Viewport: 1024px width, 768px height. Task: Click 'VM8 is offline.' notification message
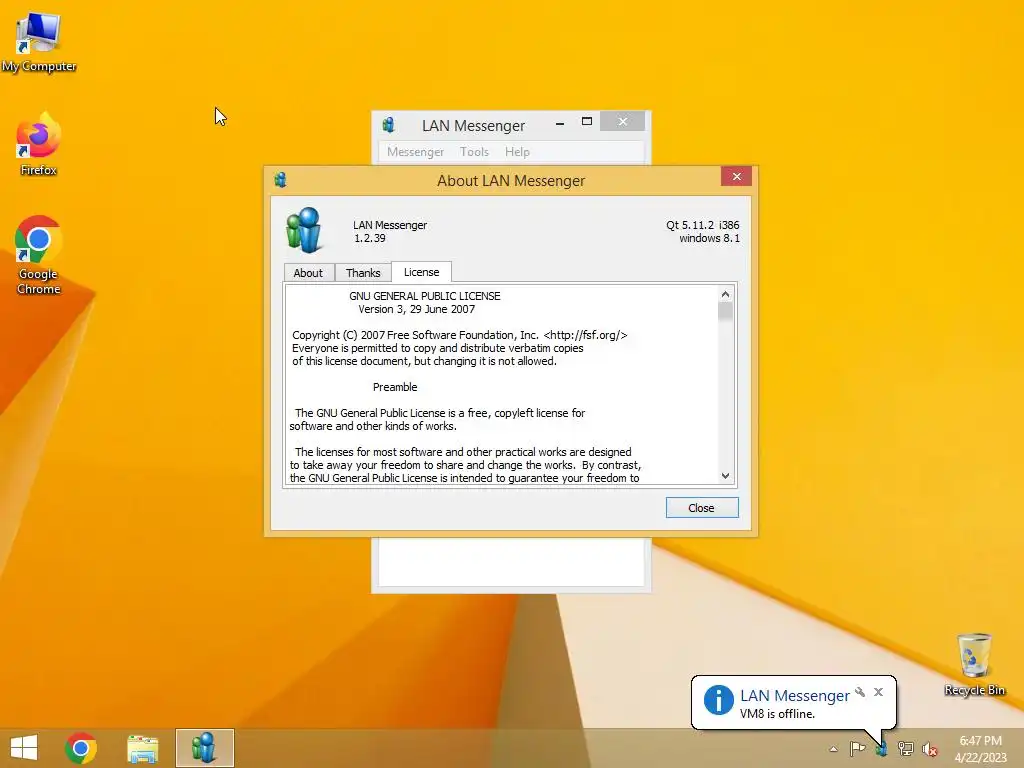click(x=777, y=714)
